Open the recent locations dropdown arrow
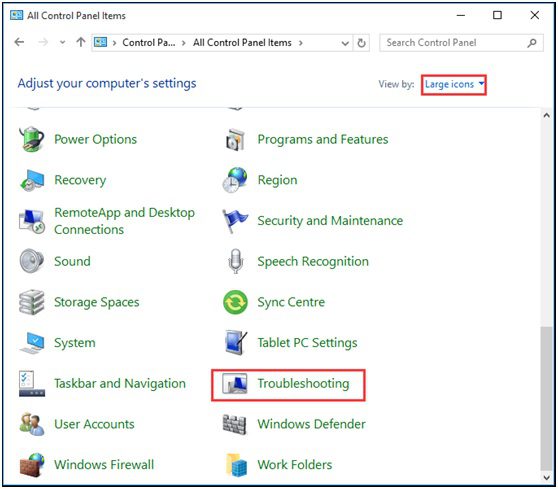Image resolution: width=558 pixels, height=489 pixels. 63,43
